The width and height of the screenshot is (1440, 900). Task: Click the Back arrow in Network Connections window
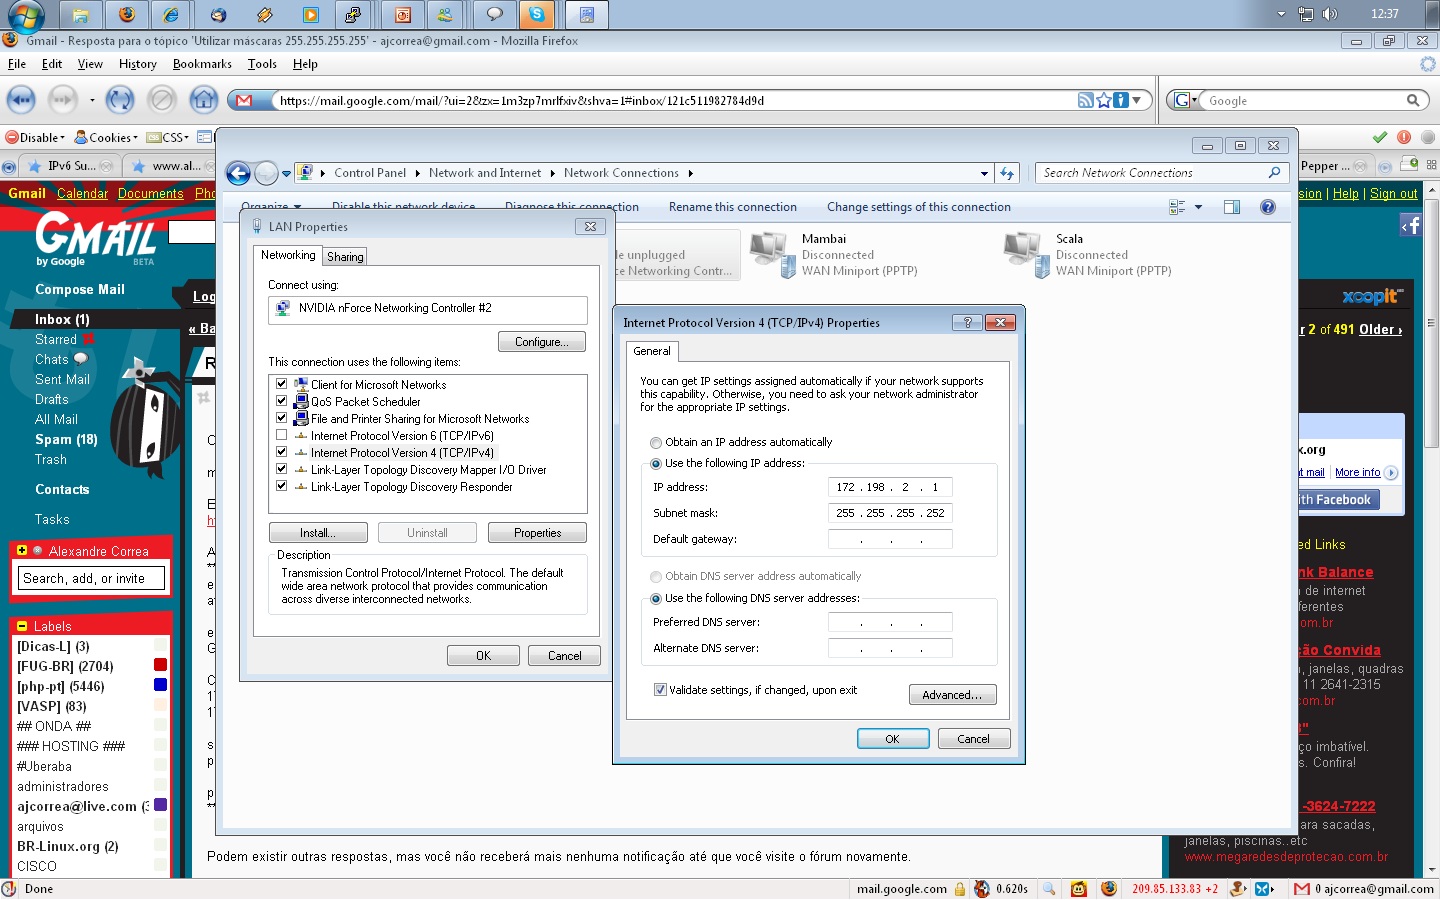pos(238,174)
